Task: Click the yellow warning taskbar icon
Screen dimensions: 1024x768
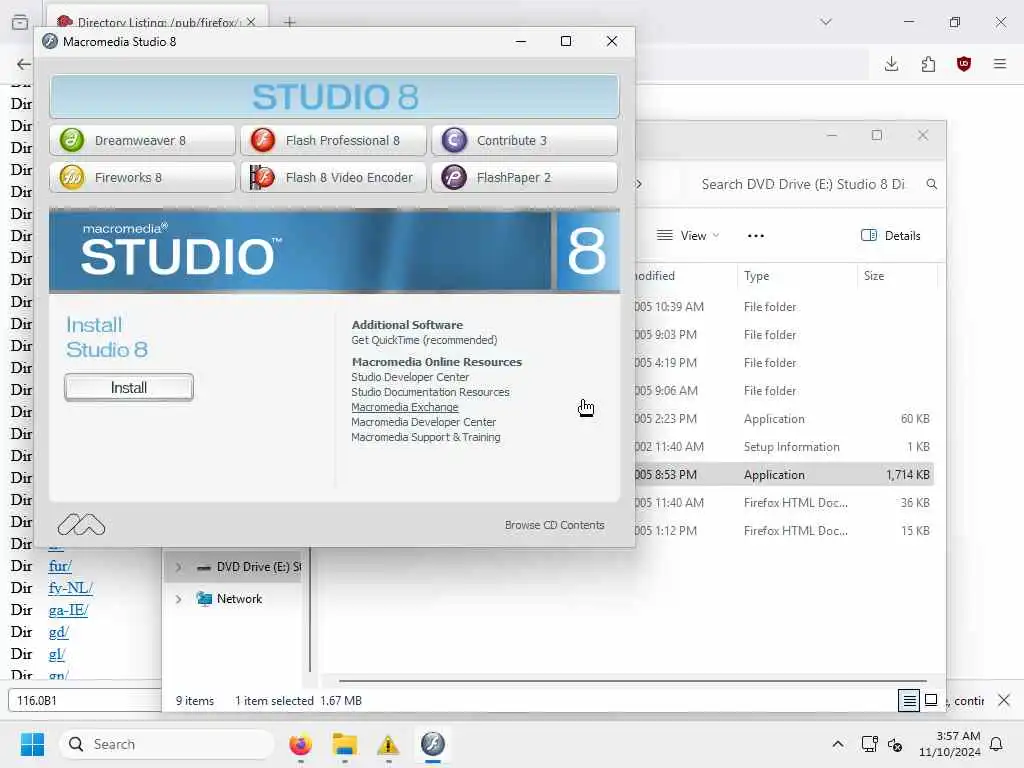Action: coord(388,744)
